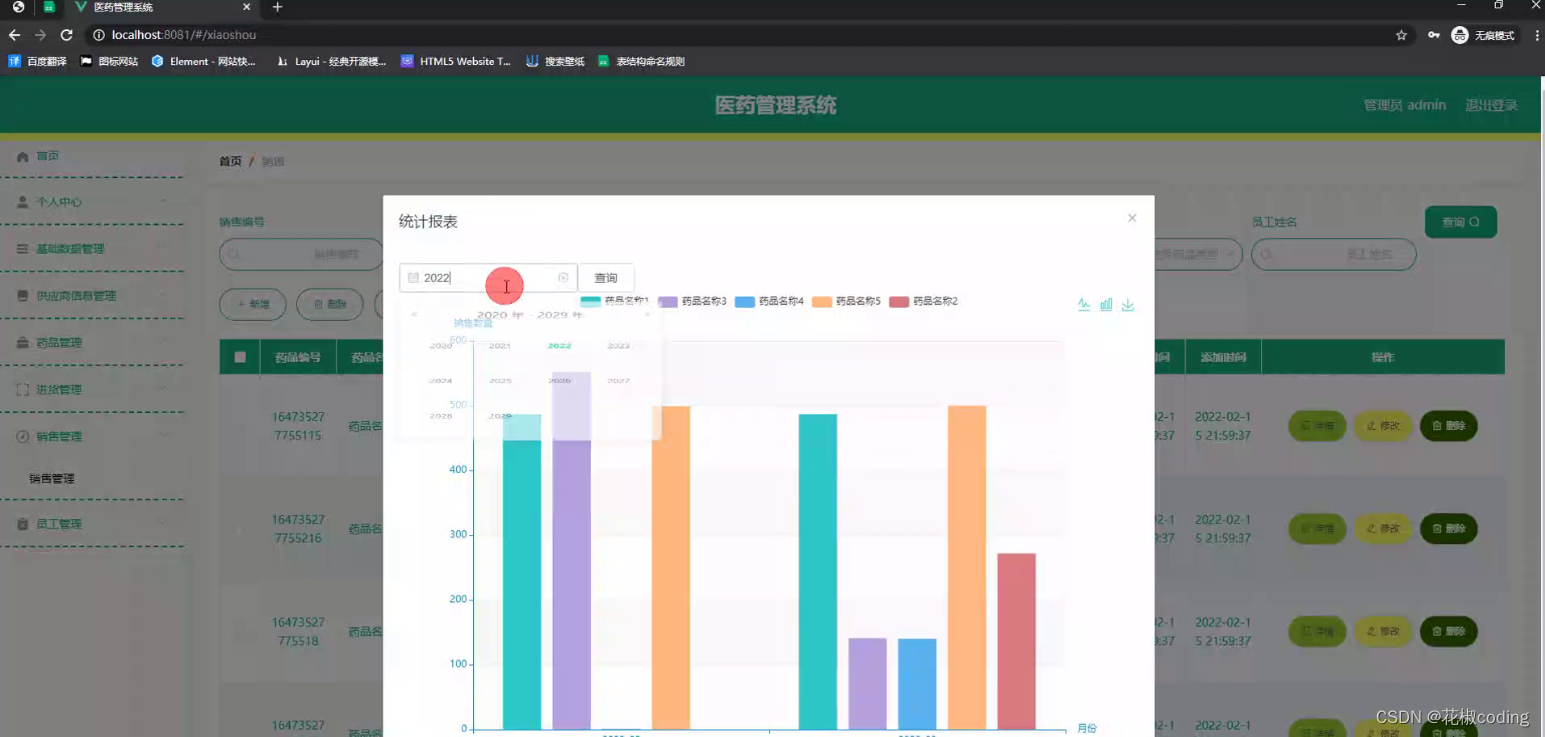The image size is (1545, 737).
Task: Click 删除 for row 16473527 775518
Action: (1448, 632)
